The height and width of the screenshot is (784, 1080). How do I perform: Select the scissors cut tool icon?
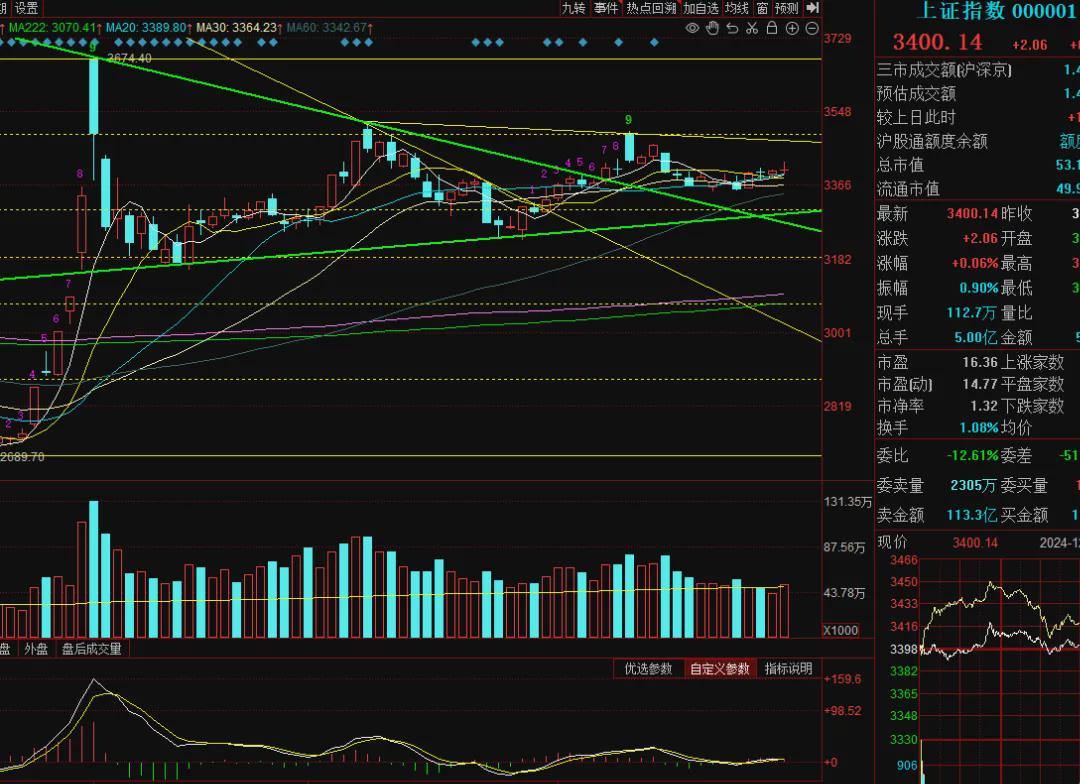[752, 28]
